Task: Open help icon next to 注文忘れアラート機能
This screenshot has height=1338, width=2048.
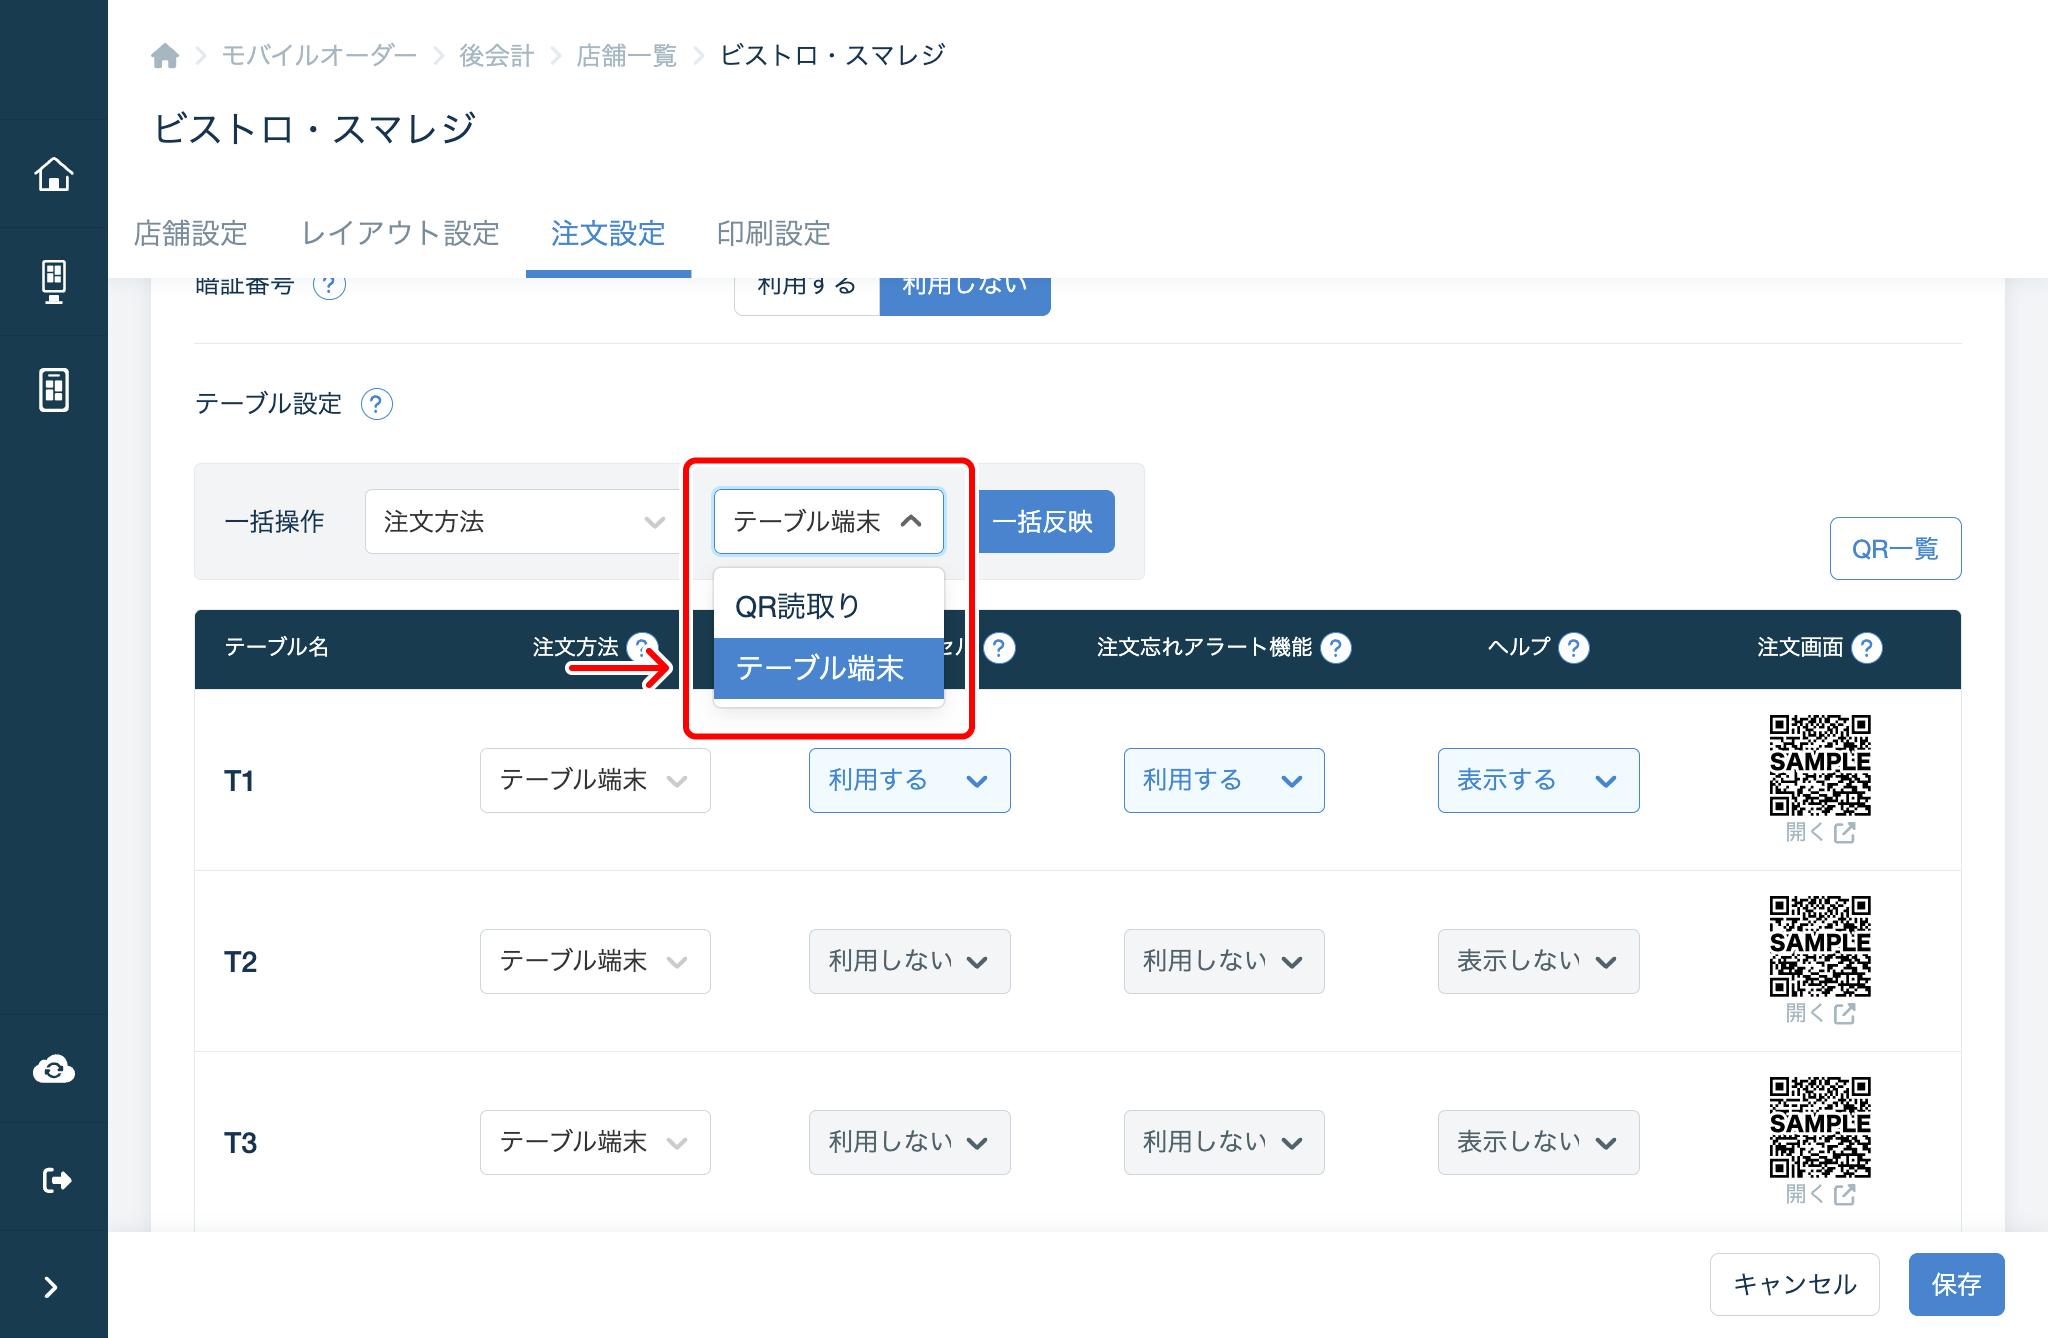Action: click(1336, 648)
